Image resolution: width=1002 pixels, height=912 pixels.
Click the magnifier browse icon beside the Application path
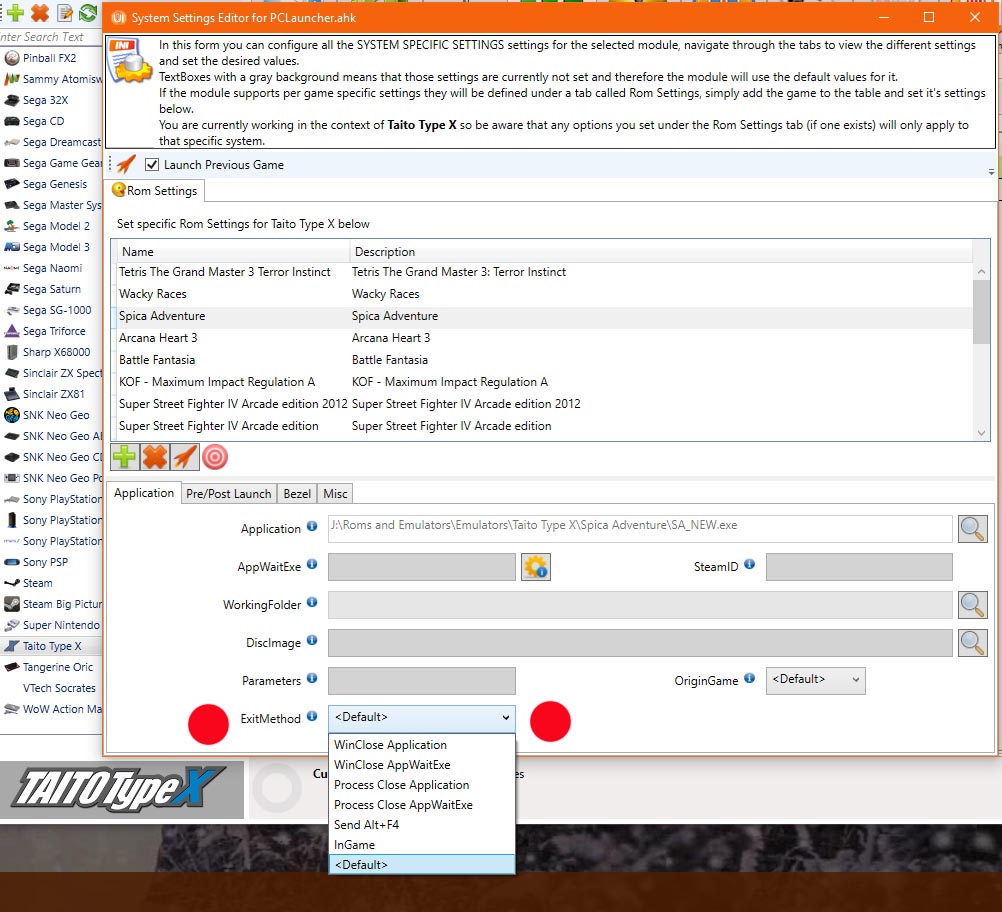972,529
